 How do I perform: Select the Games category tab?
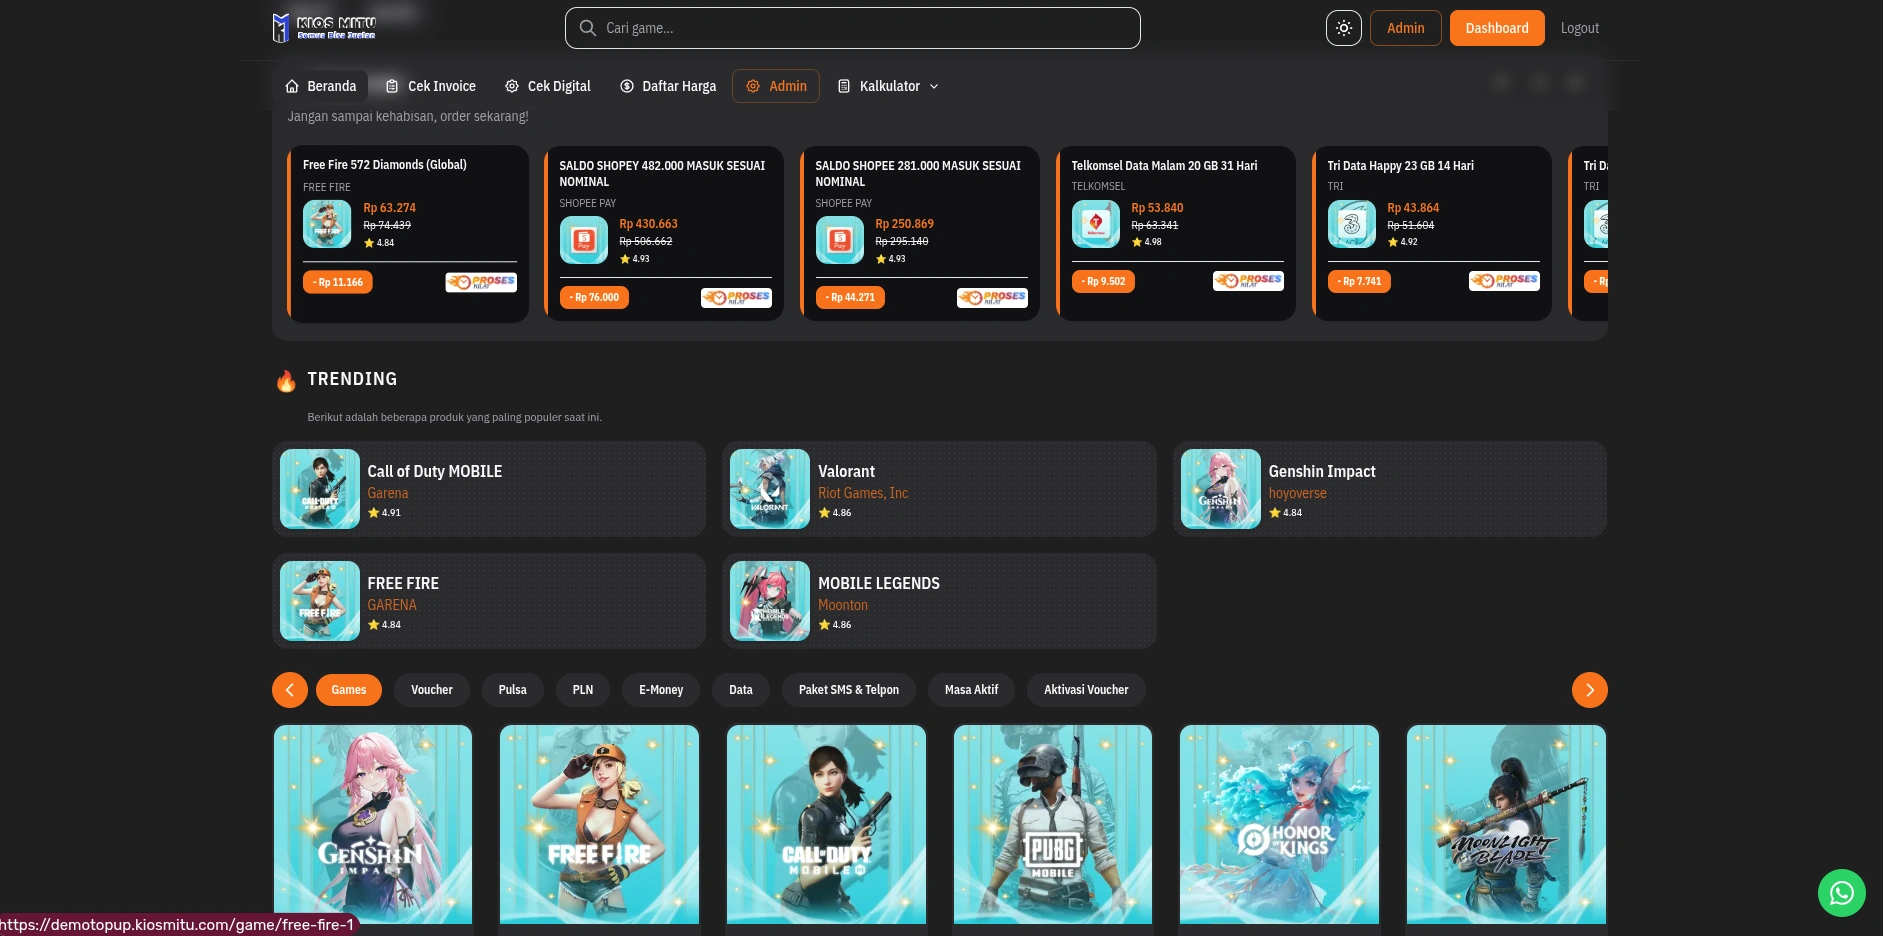tap(349, 690)
